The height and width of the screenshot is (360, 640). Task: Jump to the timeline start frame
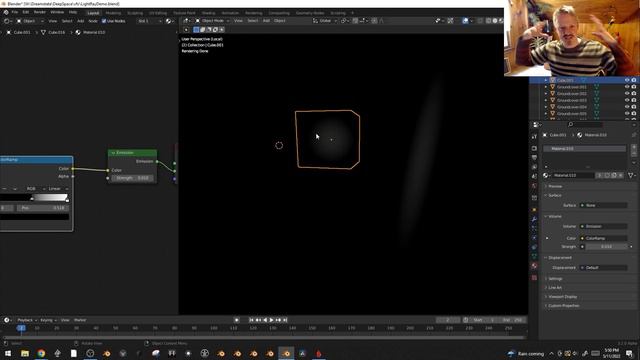(251, 320)
